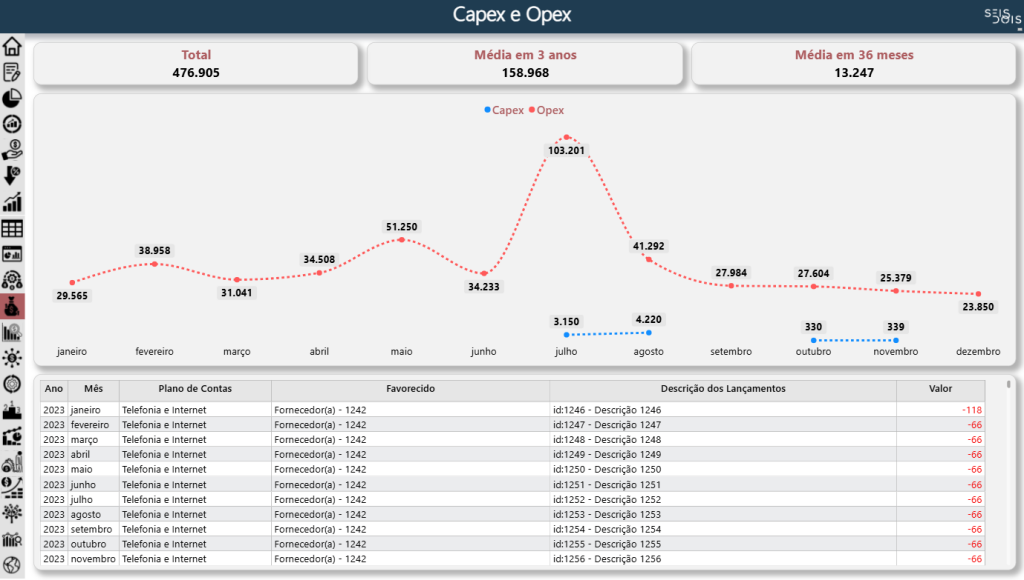The image size is (1024, 580).
Task: Open the target bullseye sidebar icon
Action: click(x=12, y=384)
